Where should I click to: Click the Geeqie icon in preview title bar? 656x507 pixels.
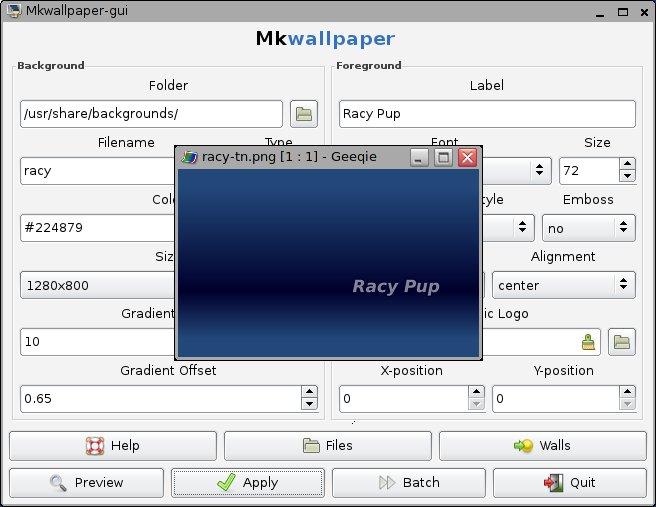(190, 157)
